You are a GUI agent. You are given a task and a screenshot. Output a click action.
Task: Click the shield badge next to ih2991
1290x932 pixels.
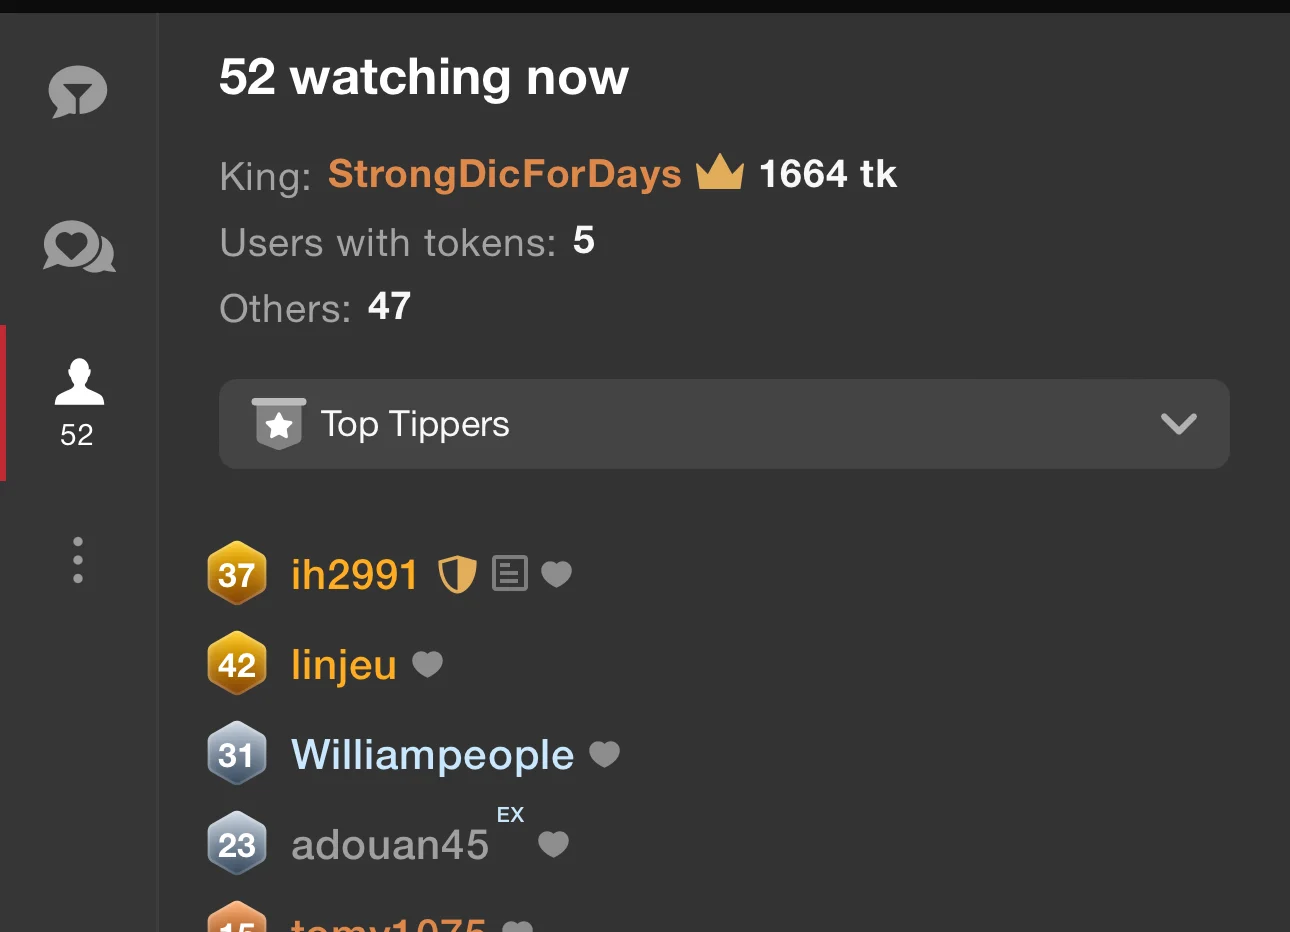click(x=457, y=575)
